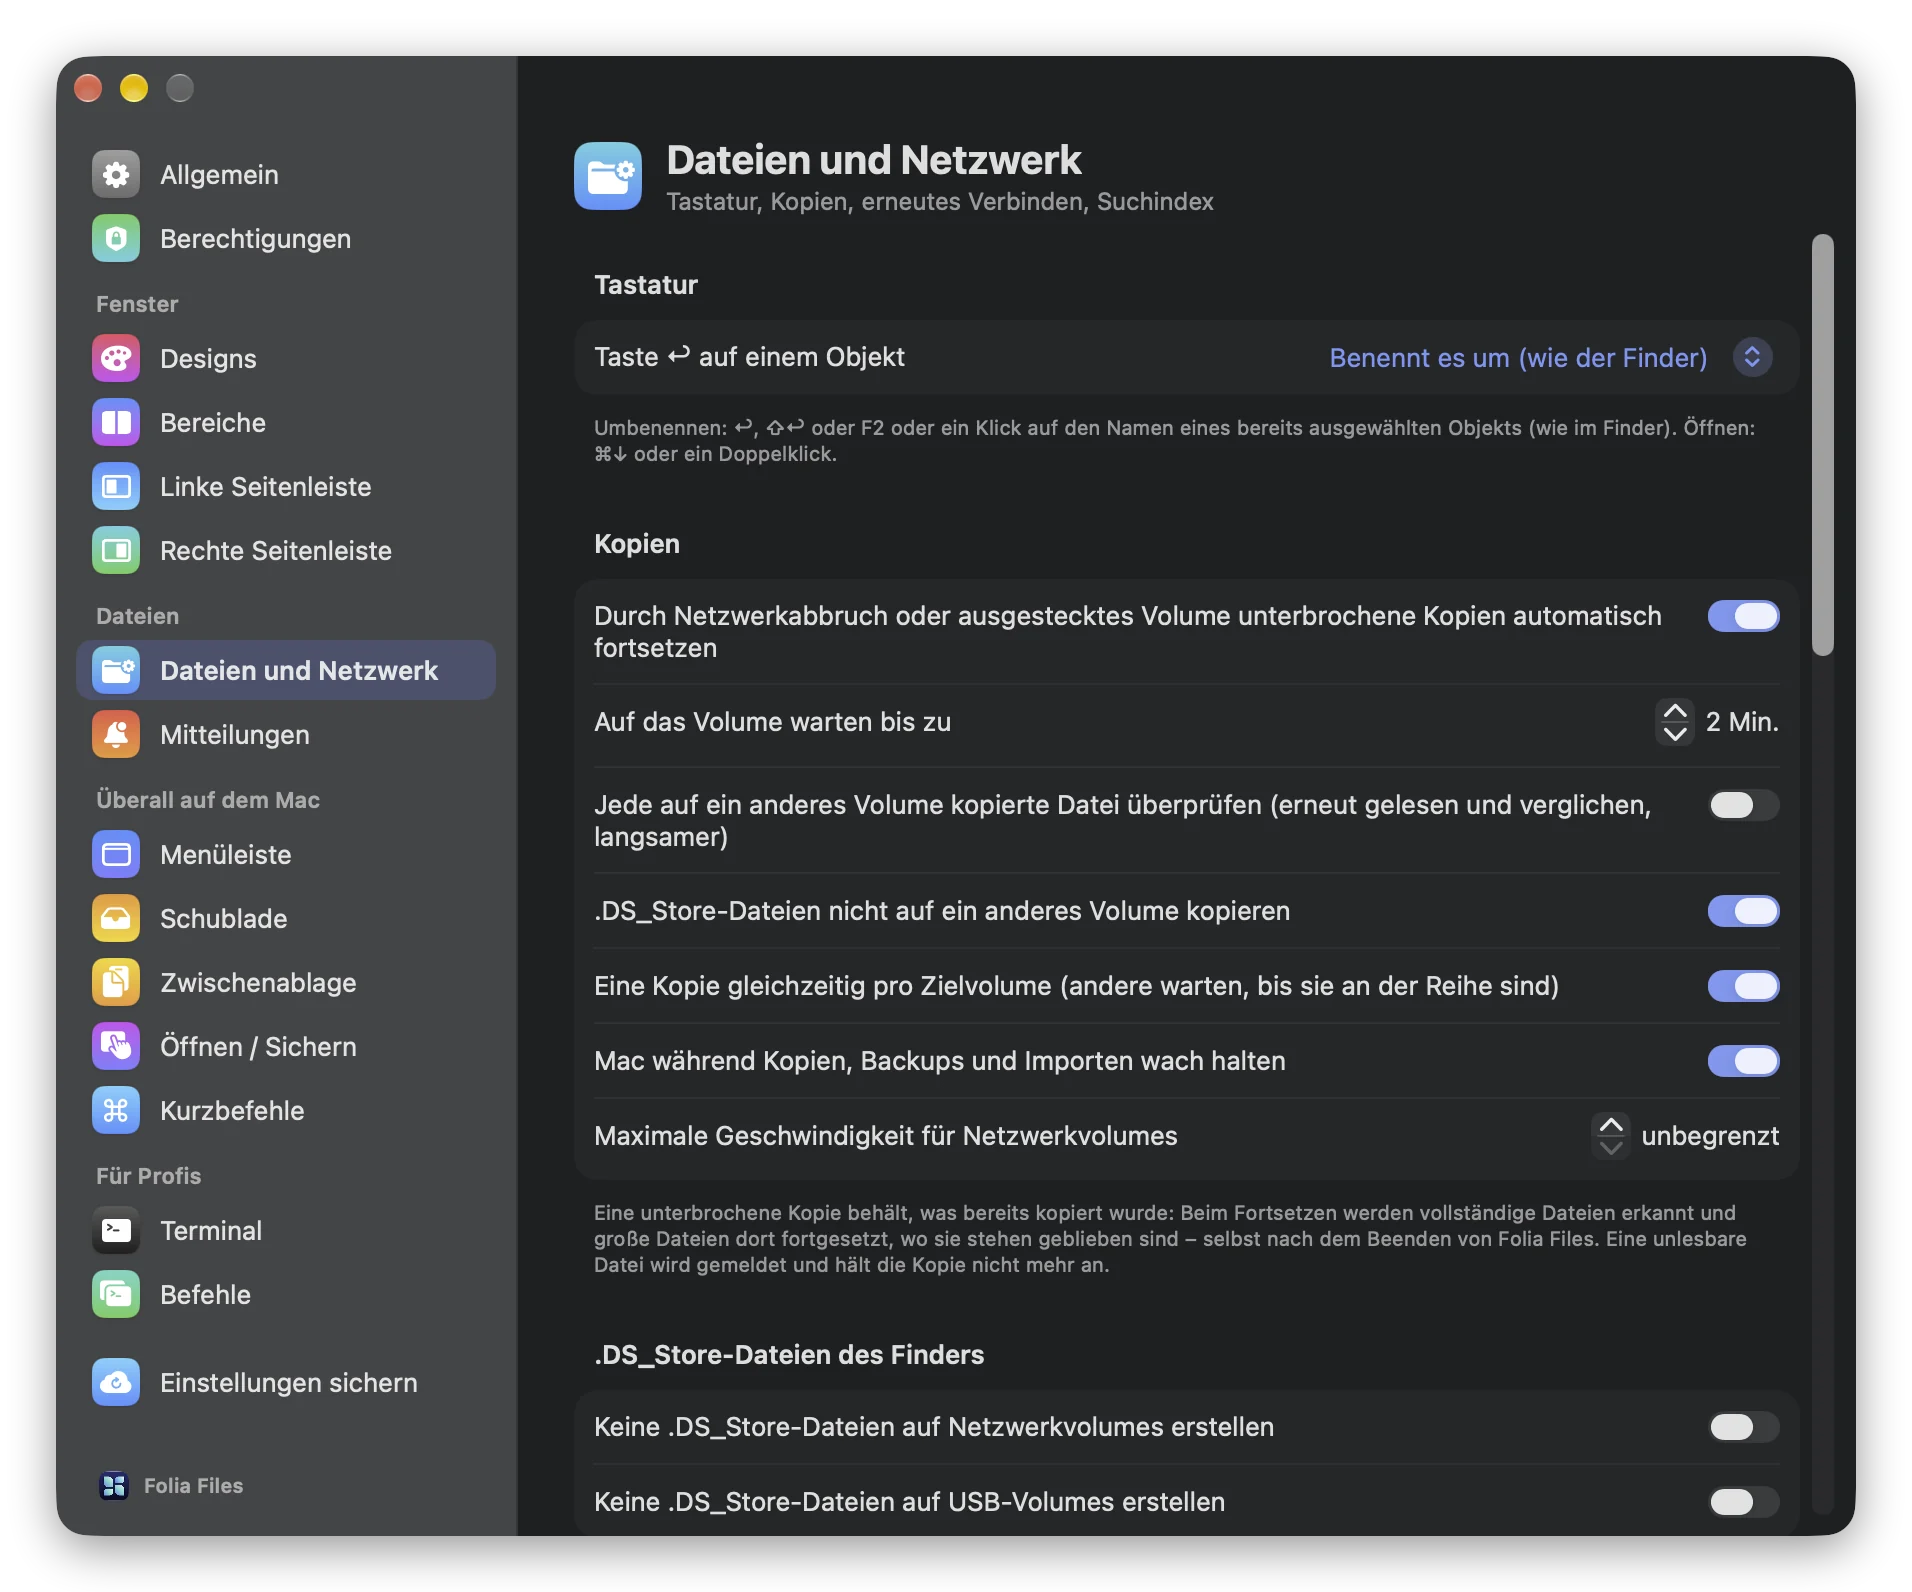Image resolution: width=1912 pixels, height=1592 pixels.
Task: Enable Keine .DS_Store auf USB-Volumes erstellen
Action: coord(1743,1502)
